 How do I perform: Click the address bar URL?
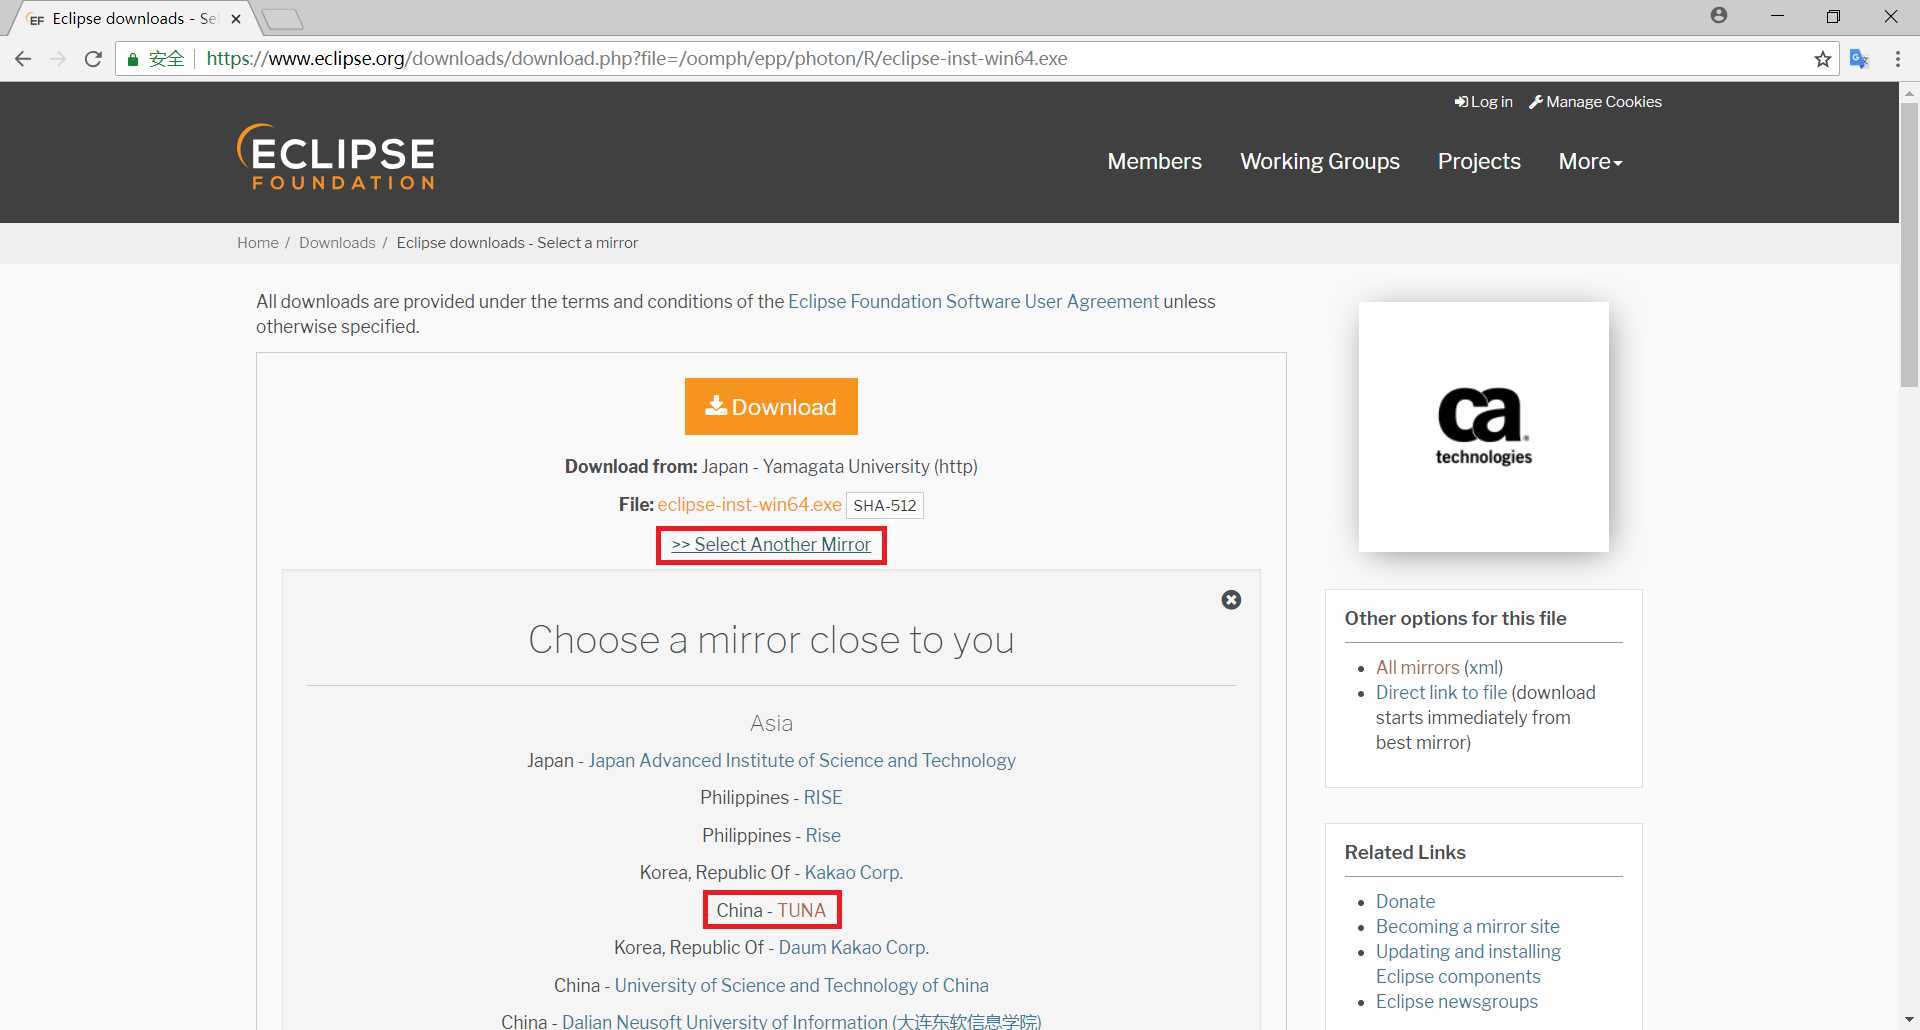(637, 59)
